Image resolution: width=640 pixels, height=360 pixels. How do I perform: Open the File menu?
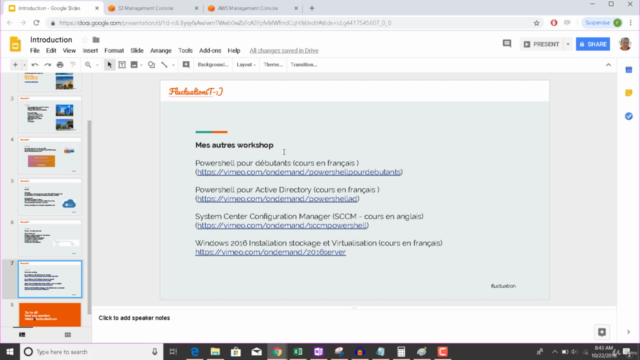pyautogui.click(x=35, y=51)
